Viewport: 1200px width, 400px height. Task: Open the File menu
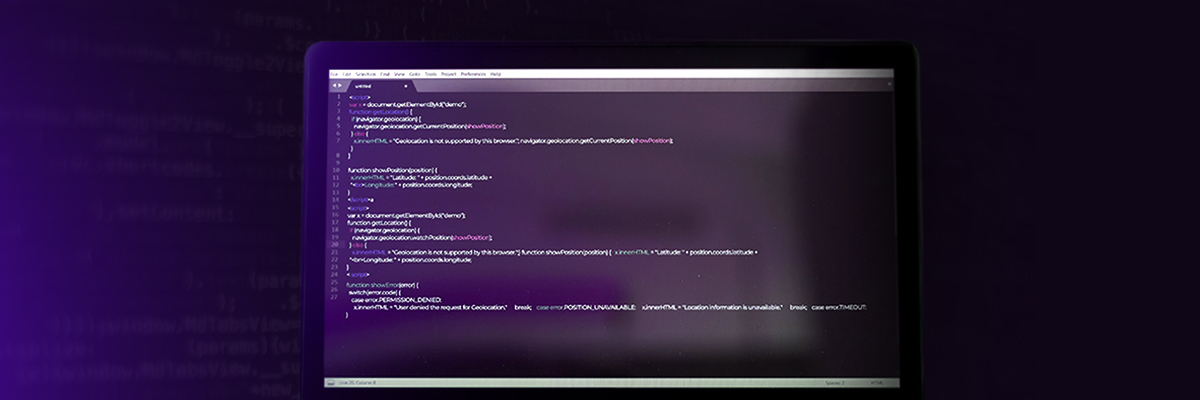tap(334, 74)
